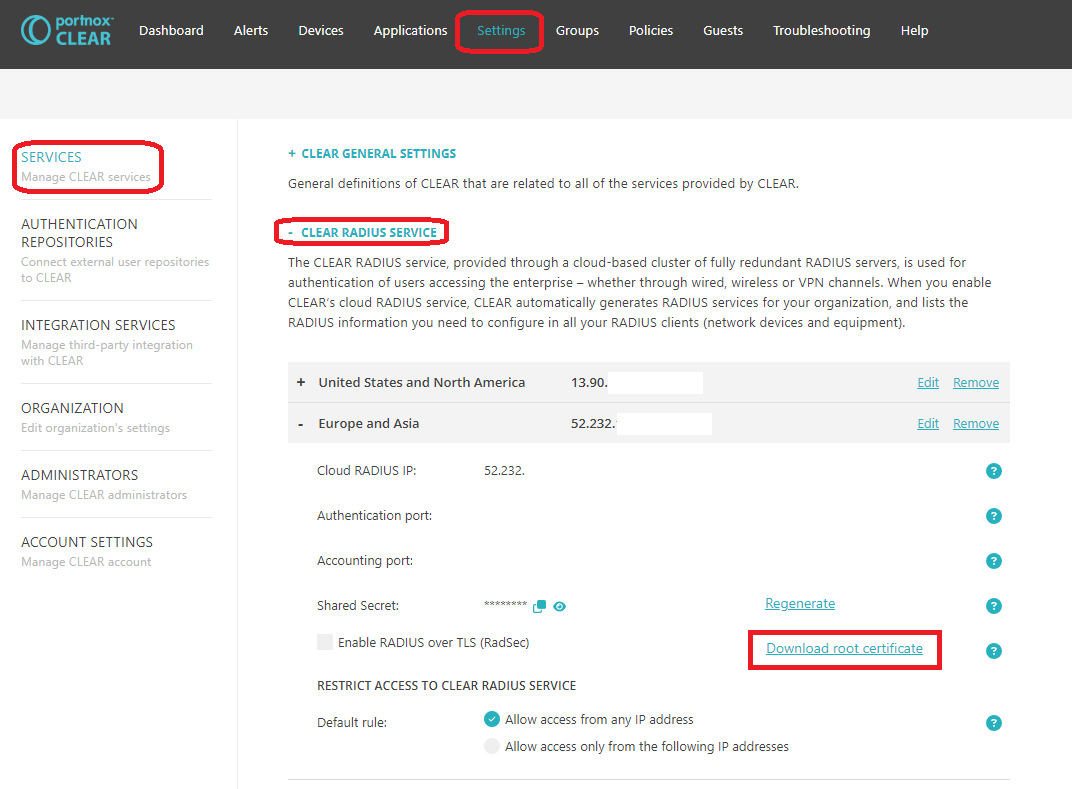The width and height of the screenshot is (1072, 789).
Task: Click the Portnox CLEAR logo
Action: (x=66, y=31)
